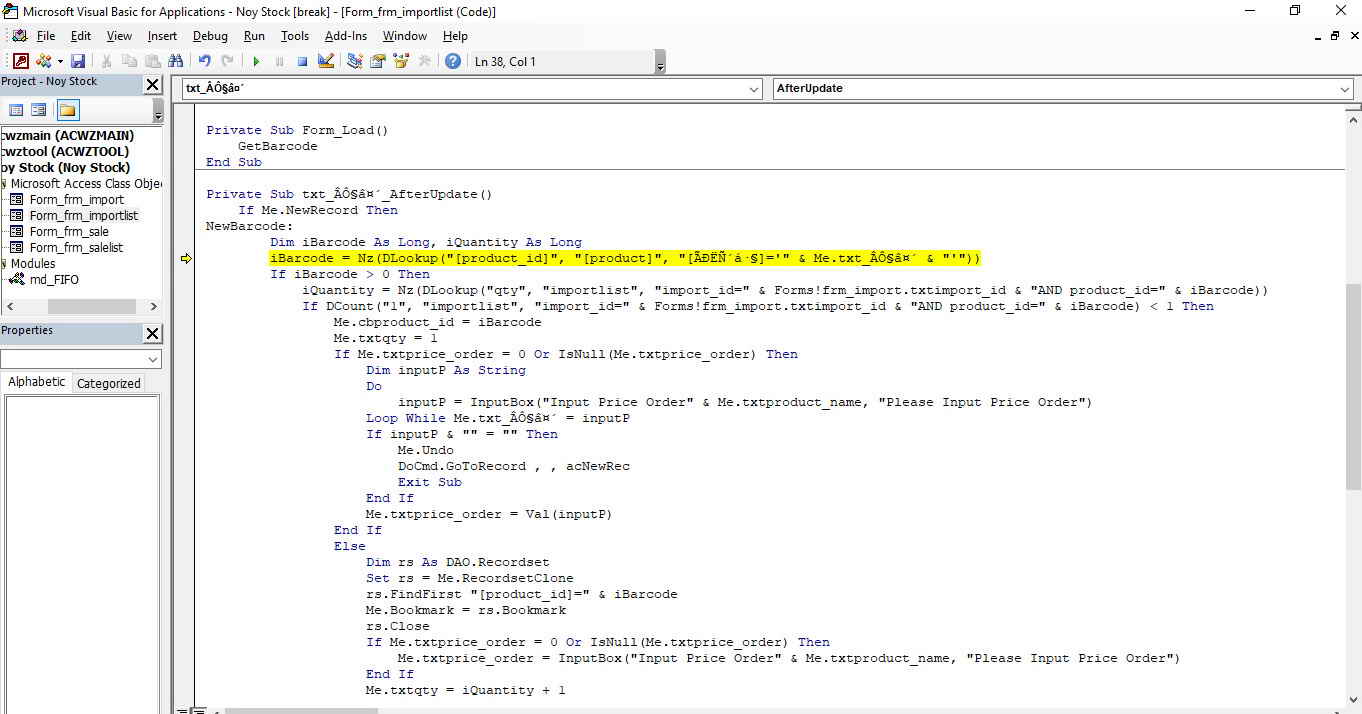Open the Add-Ins menu
The height and width of the screenshot is (714, 1362).
tap(346, 36)
